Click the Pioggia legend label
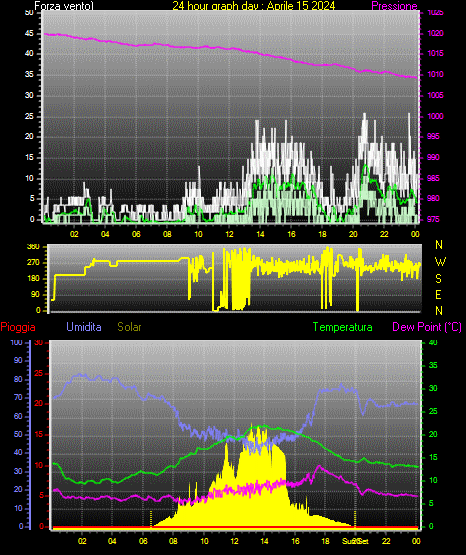Viewport: 466px width, 555px height. pos(18,327)
